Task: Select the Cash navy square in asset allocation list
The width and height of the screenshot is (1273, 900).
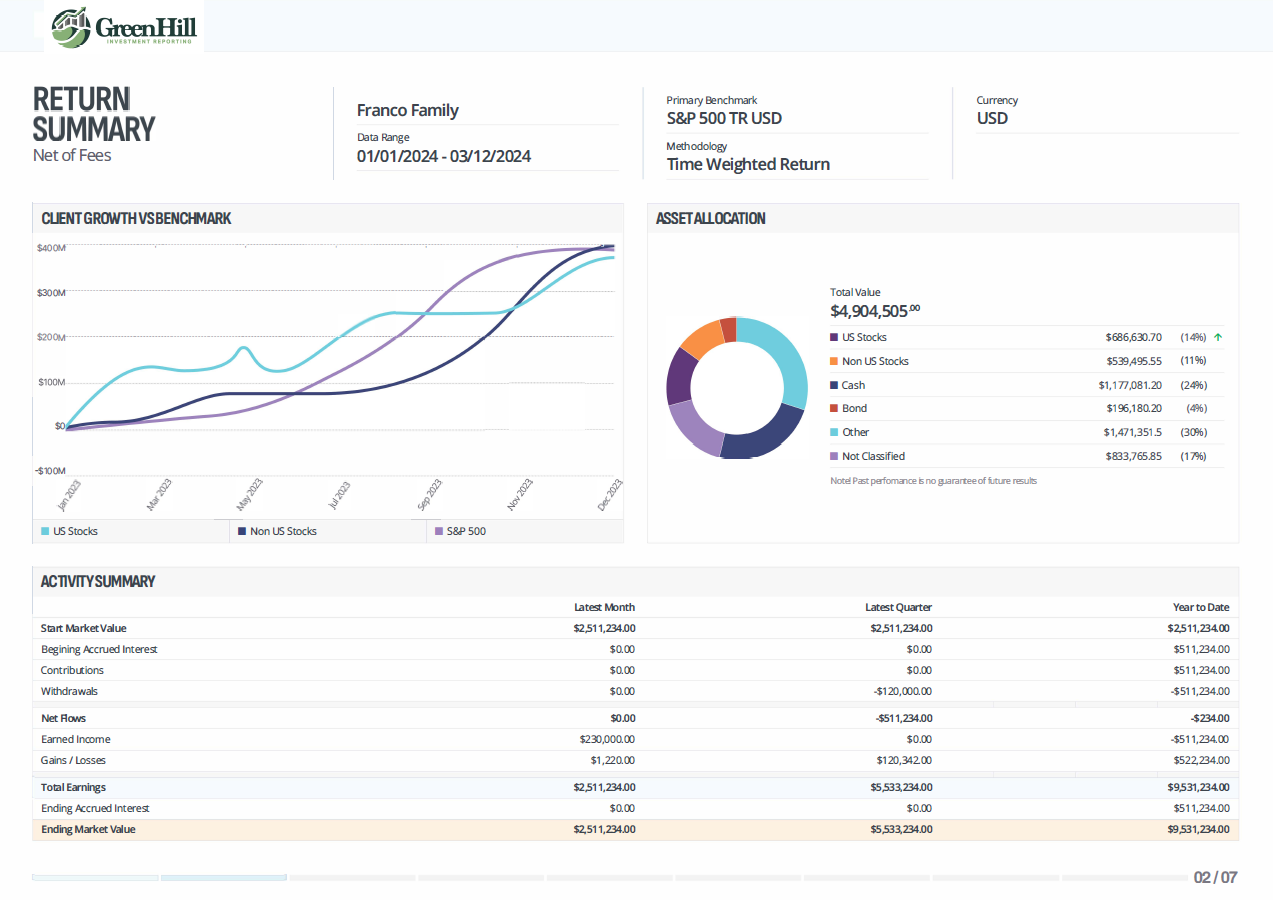Action: coord(834,385)
